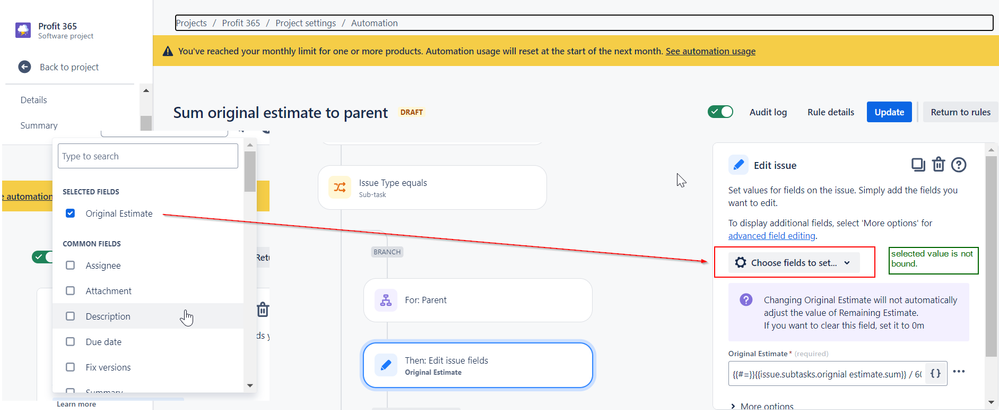This screenshot has height=410, width=999.
Task: Click the field list scrollbar down arrow
Action: (x=250, y=385)
